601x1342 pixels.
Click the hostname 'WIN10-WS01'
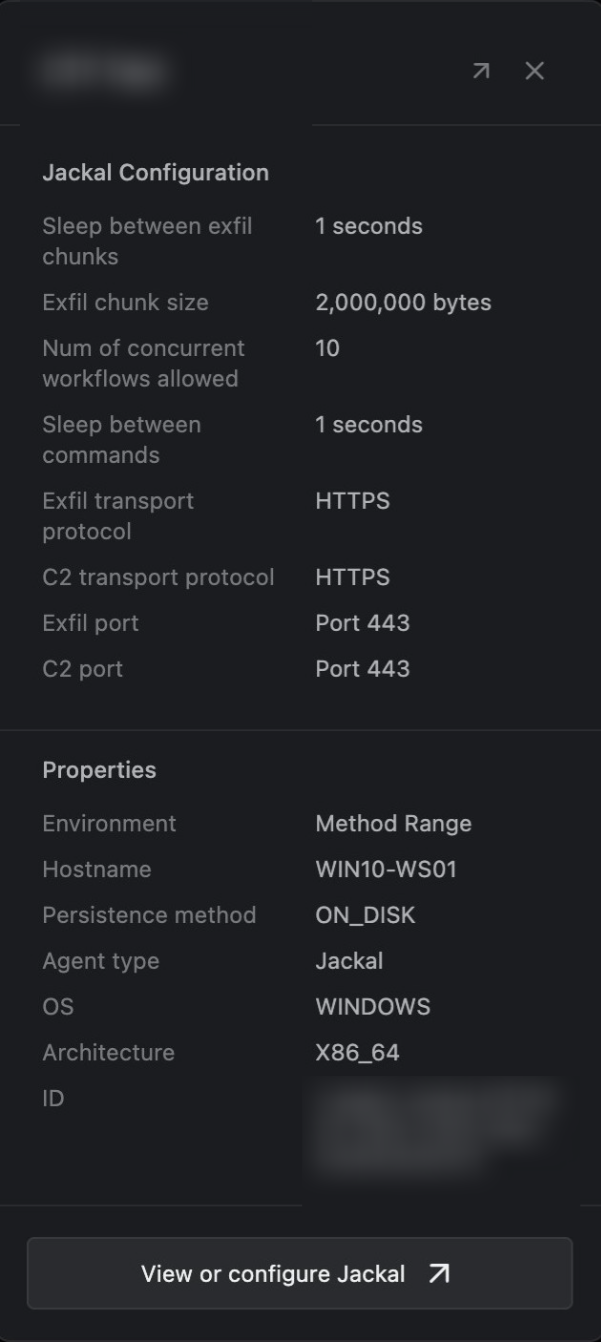[386, 870]
